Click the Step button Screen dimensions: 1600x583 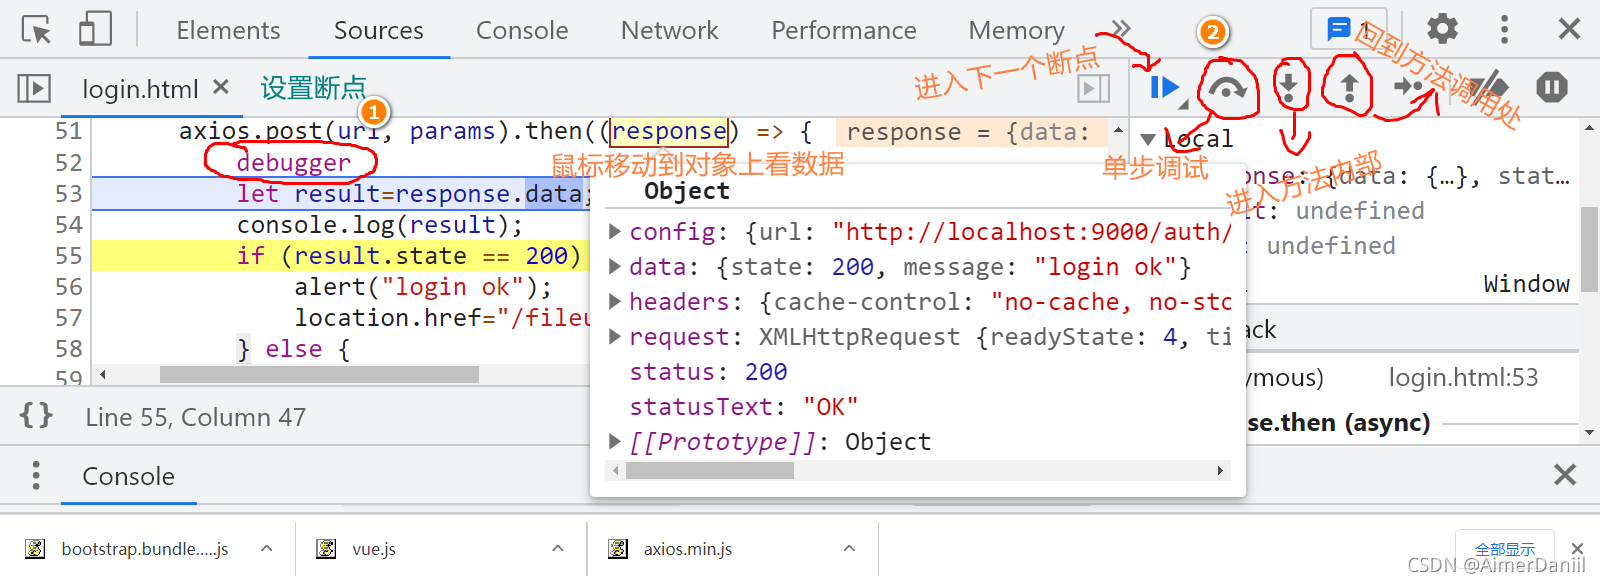1410,88
